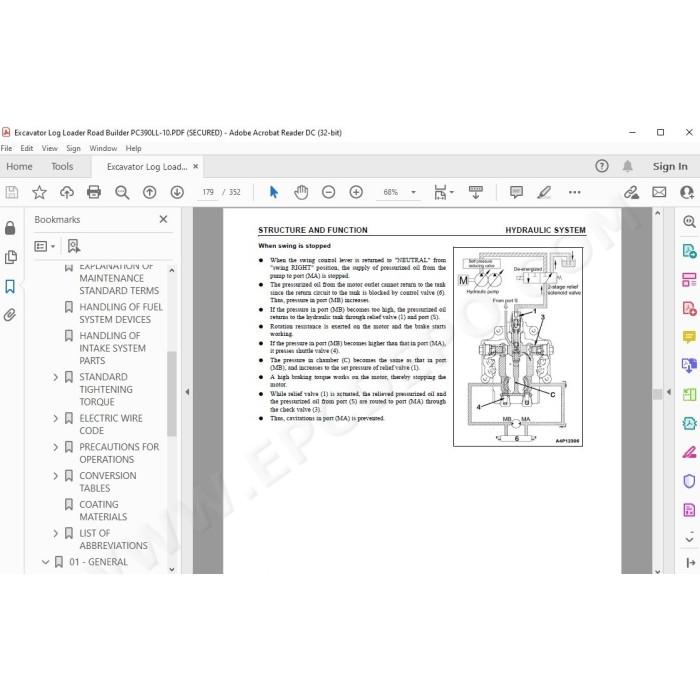Open more tools ellipsis menu
Viewport: 700px width, 700px height.
(575, 192)
